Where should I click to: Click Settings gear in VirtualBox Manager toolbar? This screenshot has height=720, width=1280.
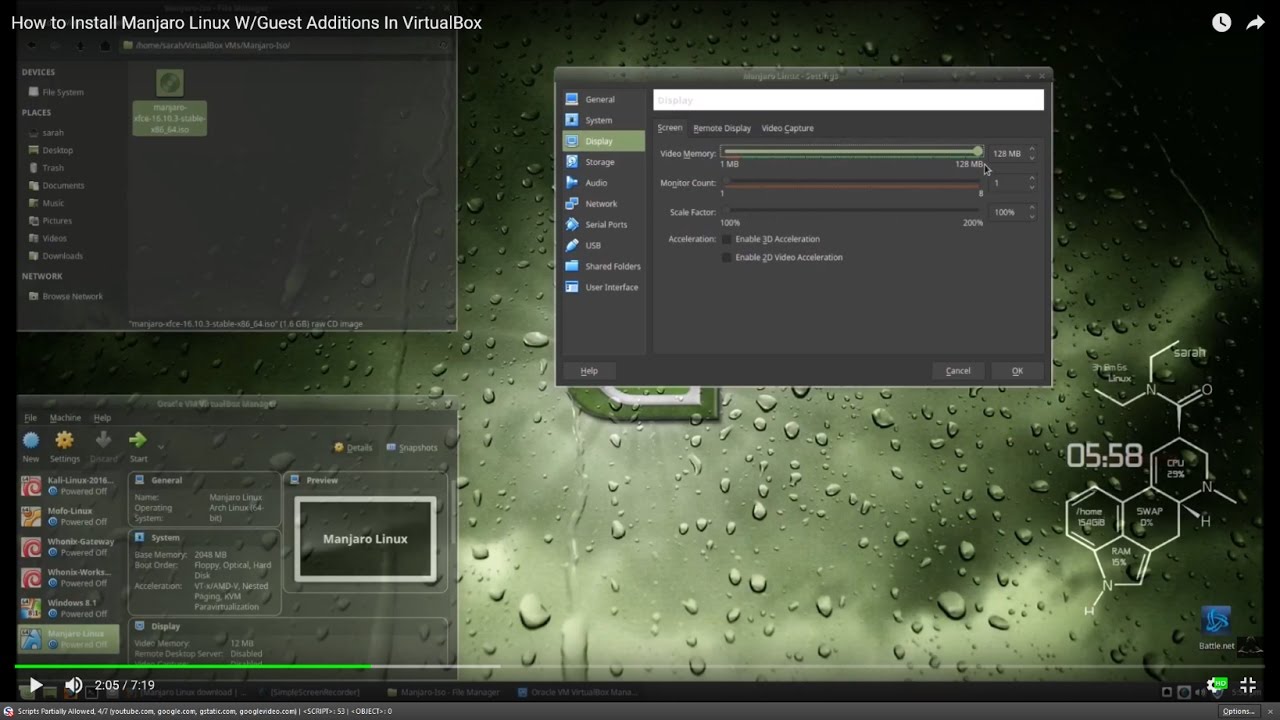[65, 441]
